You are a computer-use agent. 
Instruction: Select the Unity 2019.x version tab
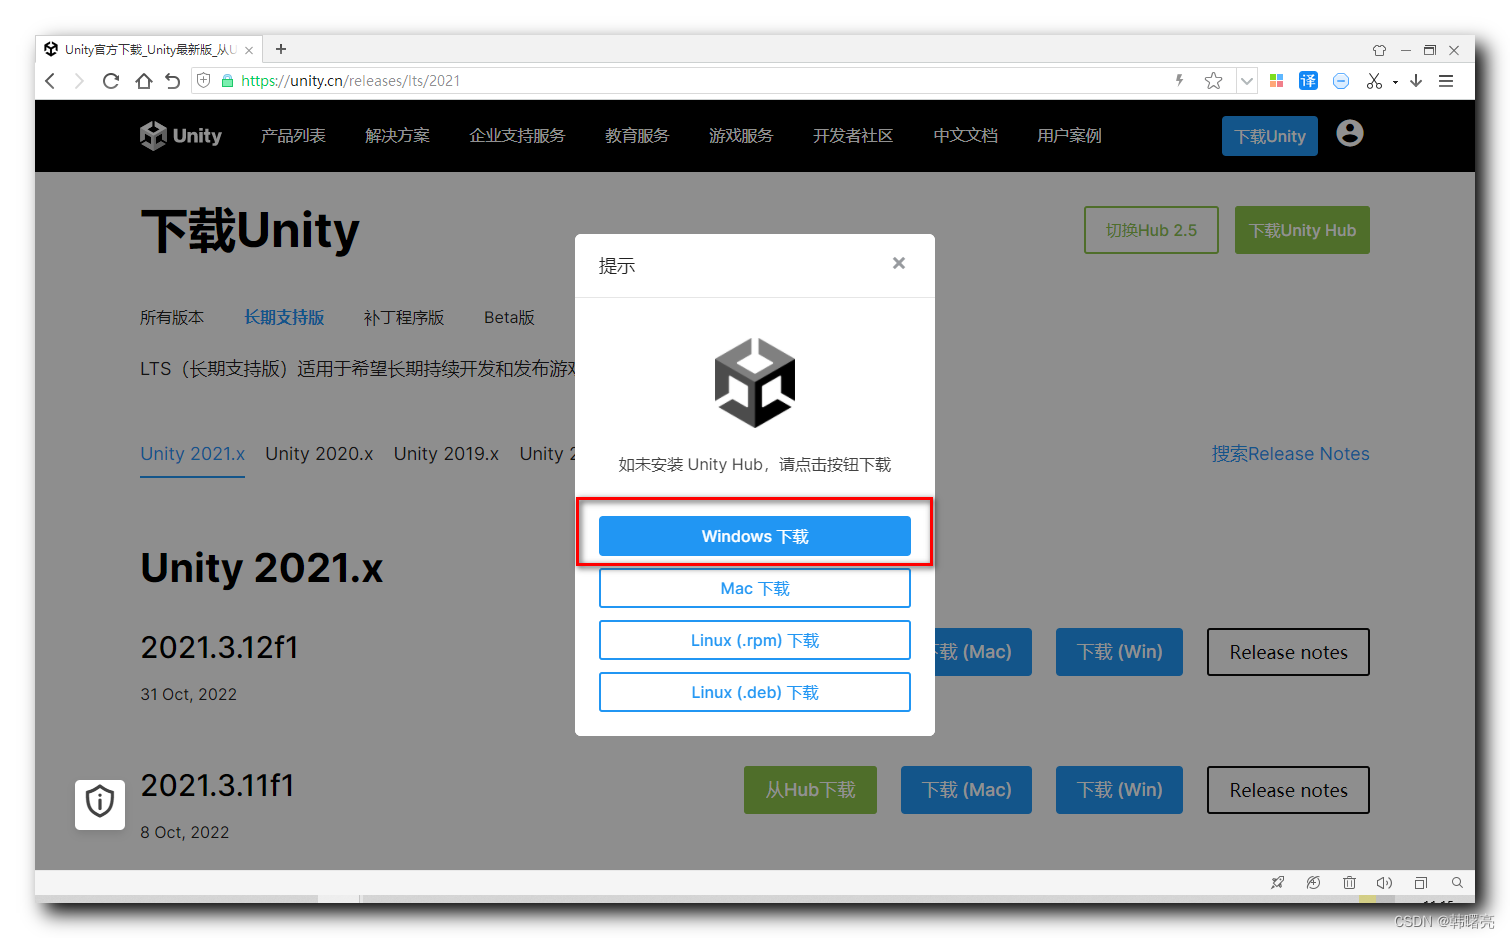[x=446, y=454]
